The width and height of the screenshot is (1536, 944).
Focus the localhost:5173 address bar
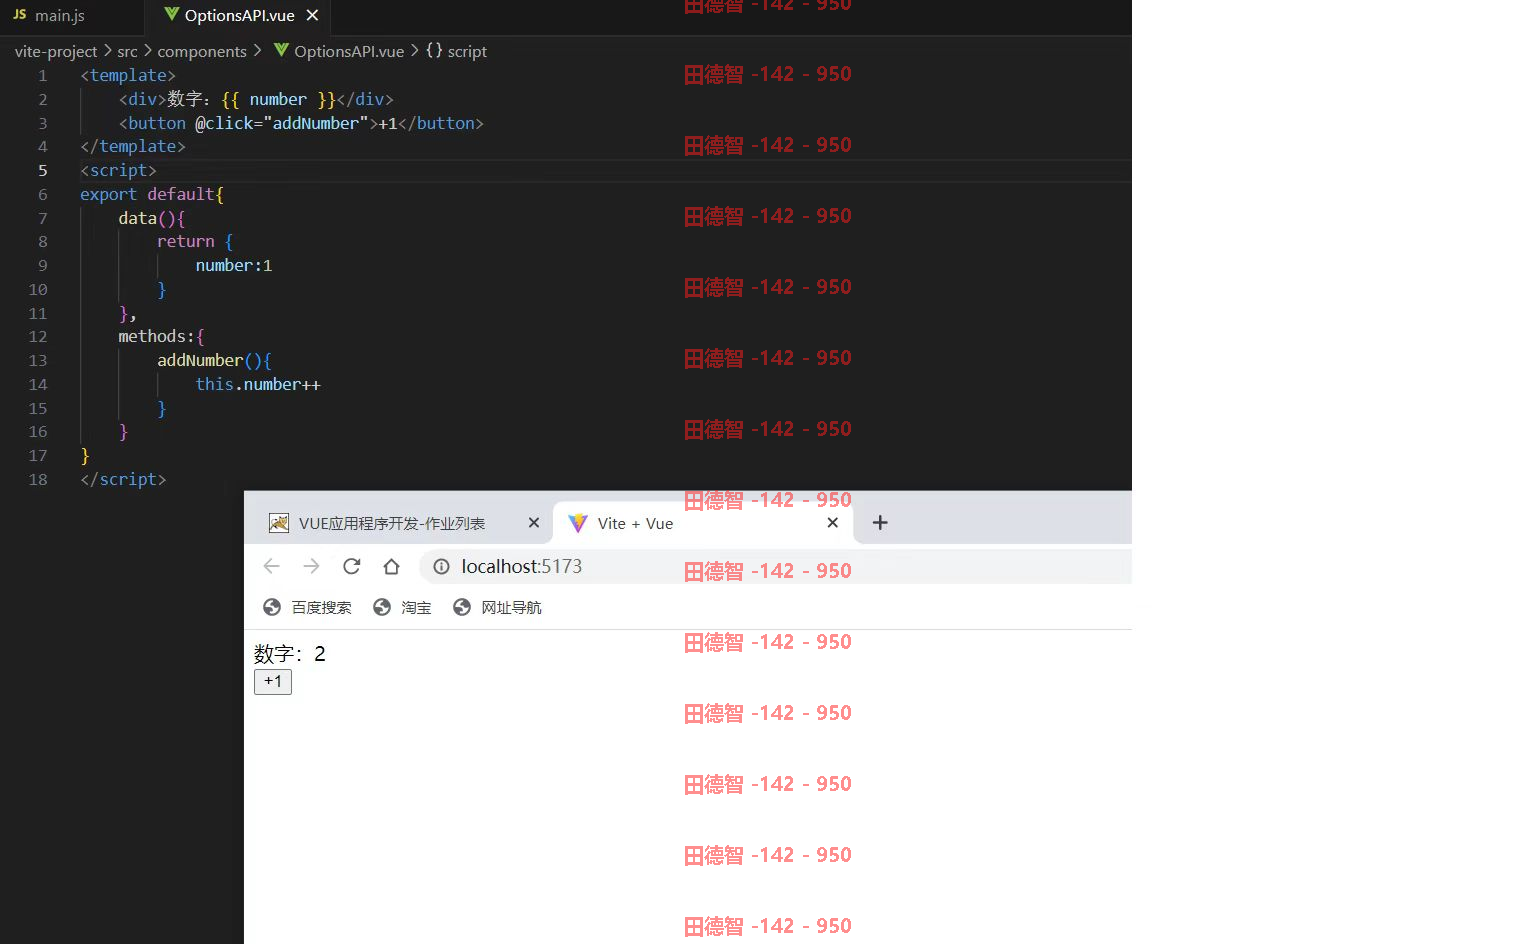click(775, 567)
